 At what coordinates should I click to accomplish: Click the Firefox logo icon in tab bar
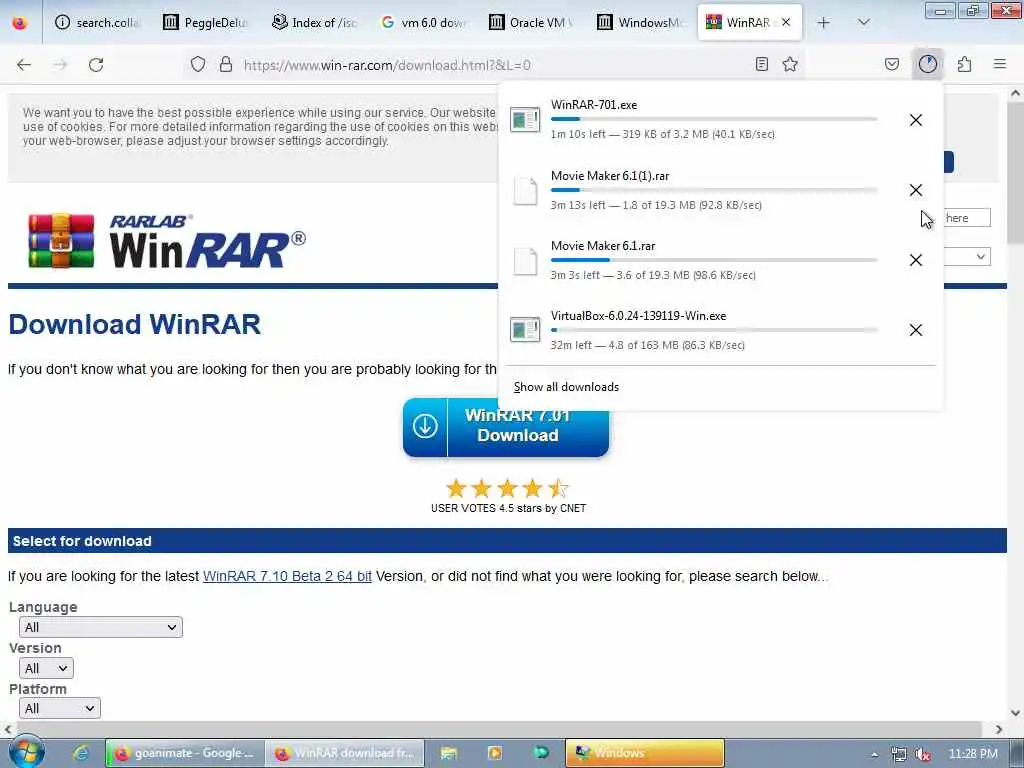(20, 23)
